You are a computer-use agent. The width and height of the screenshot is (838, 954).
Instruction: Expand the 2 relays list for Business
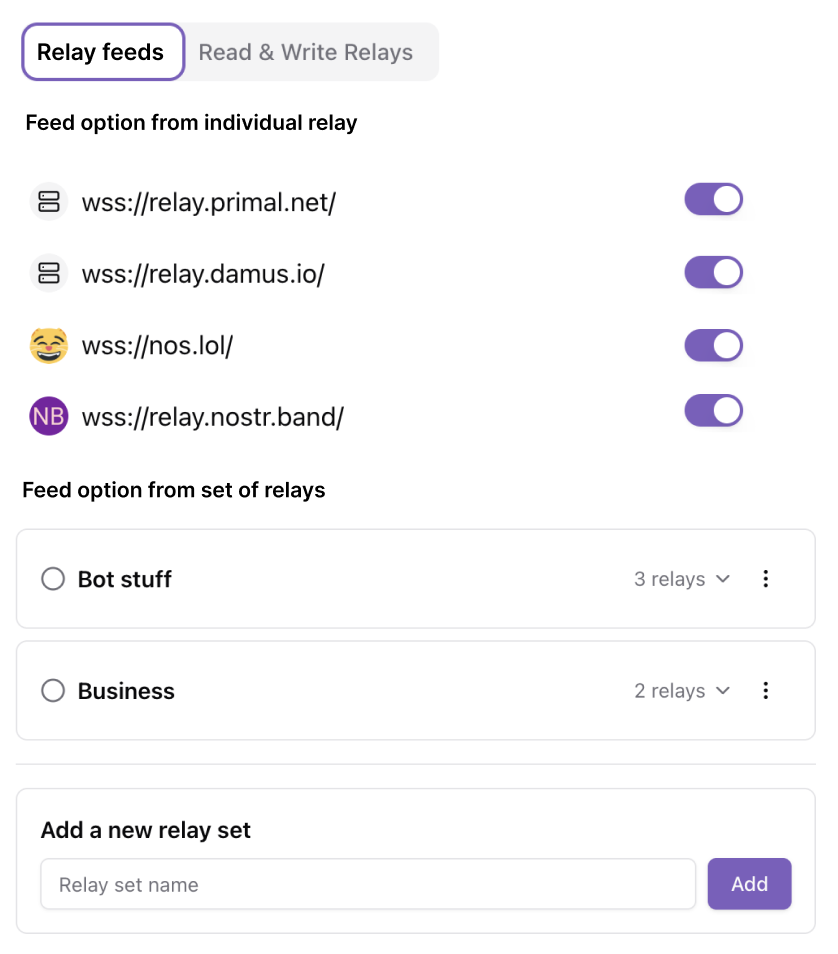(682, 691)
